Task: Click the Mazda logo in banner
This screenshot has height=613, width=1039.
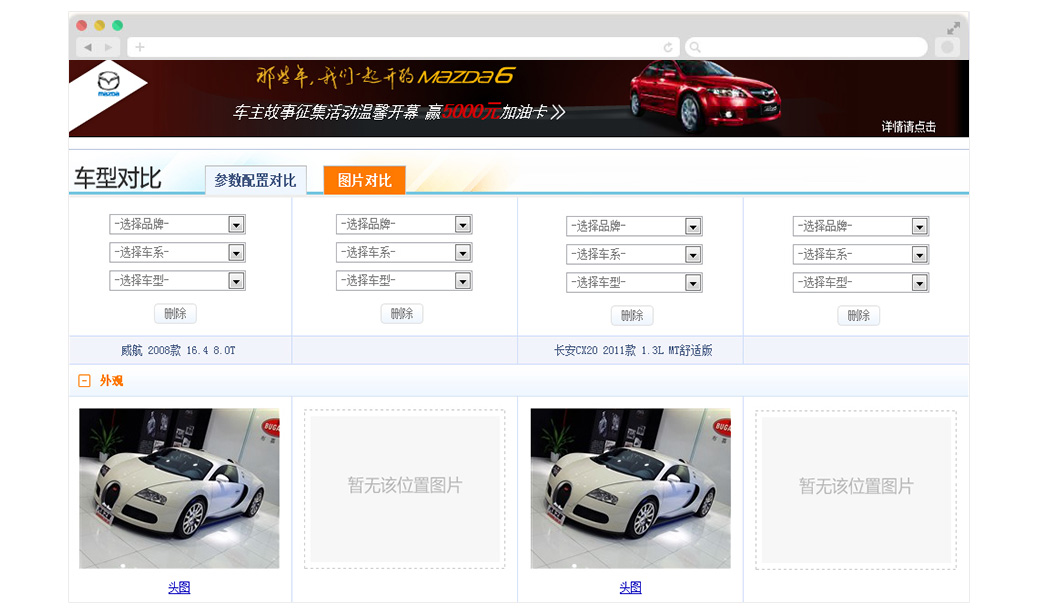Action: click(x=109, y=84)
